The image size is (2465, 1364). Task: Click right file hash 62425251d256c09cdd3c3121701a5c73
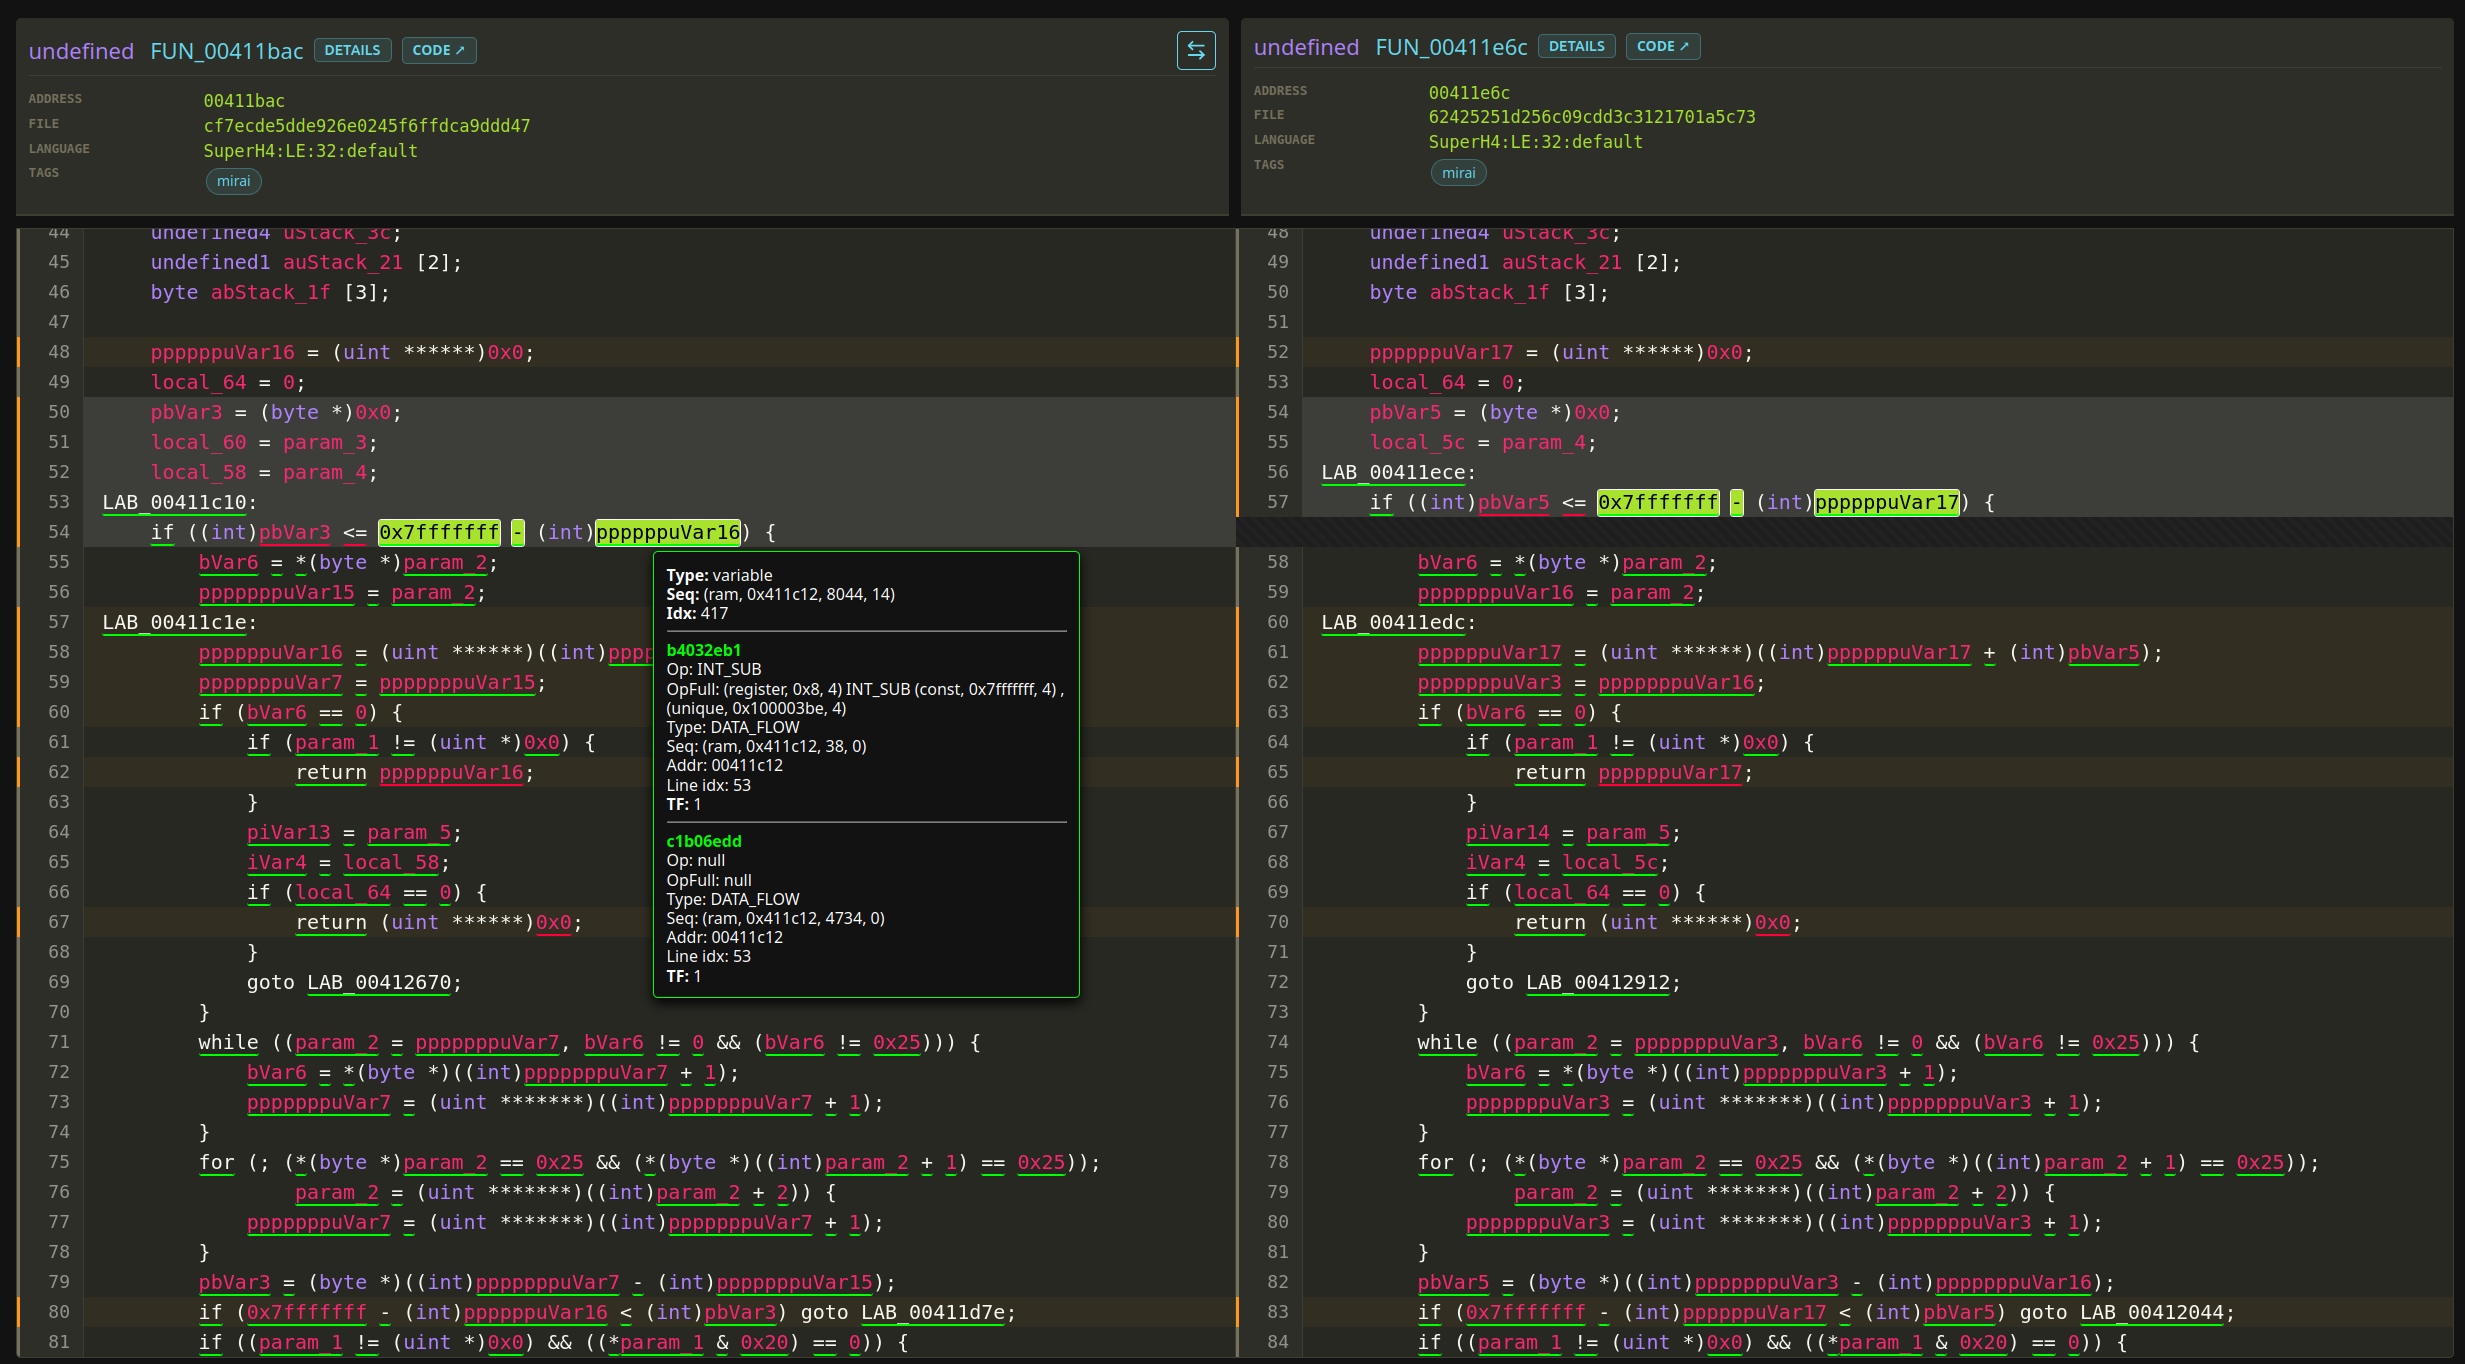click(x=1591, y=117)
